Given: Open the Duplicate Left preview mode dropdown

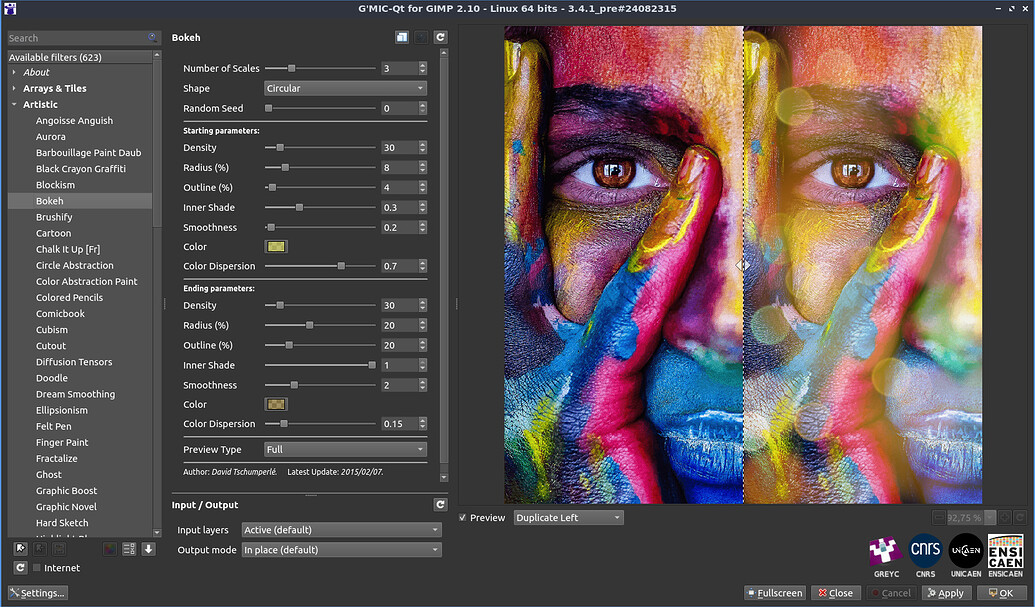Looking at the screenshot, I should click(x=568, y=518).
